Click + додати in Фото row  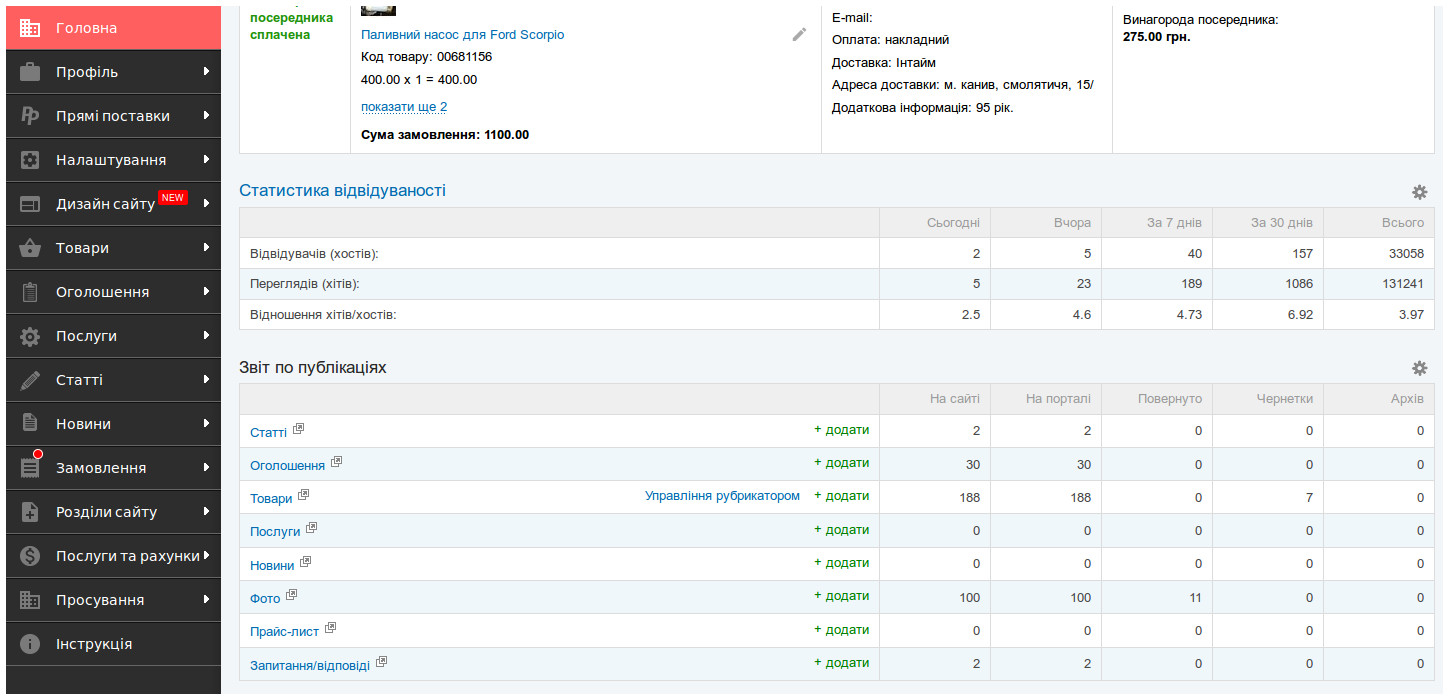841,596
